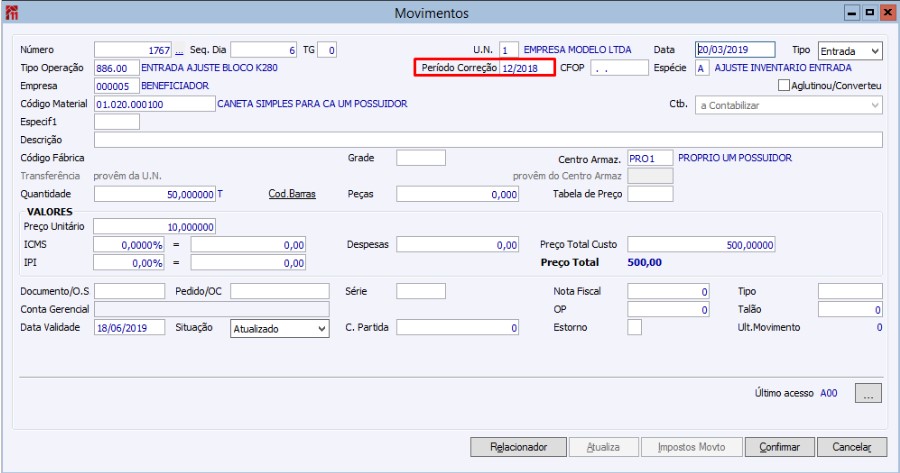Focus the OP field
900x473 pixels.
[668, 309]
